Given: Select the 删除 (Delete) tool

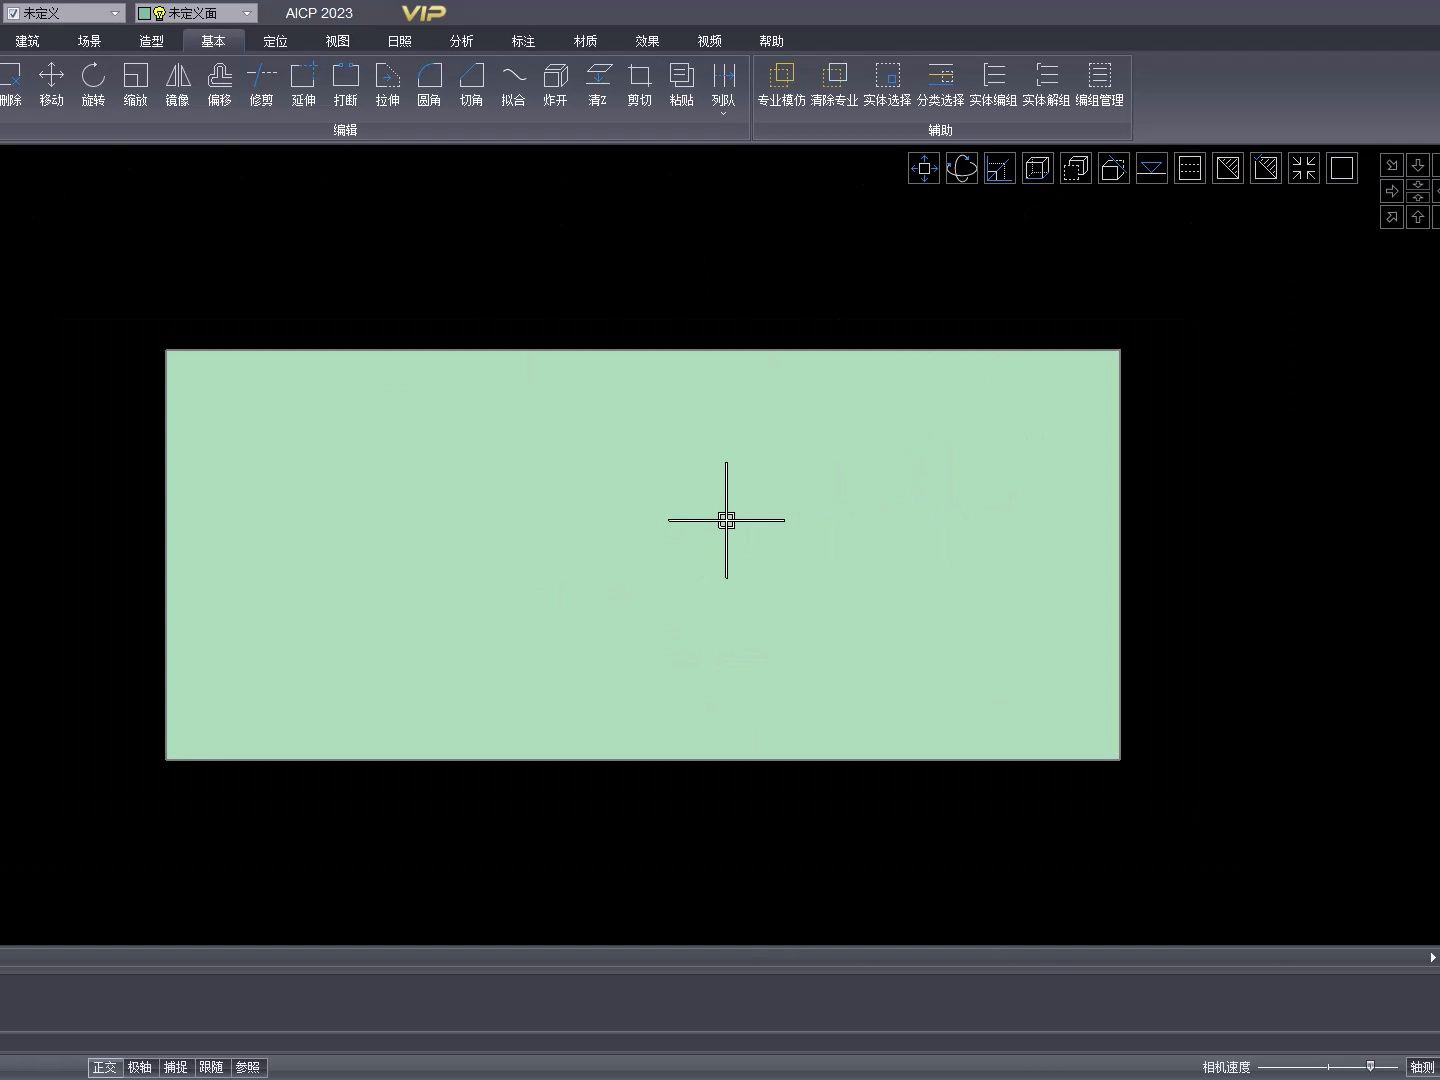Looking at the screenshot, I should coord(10,85).
